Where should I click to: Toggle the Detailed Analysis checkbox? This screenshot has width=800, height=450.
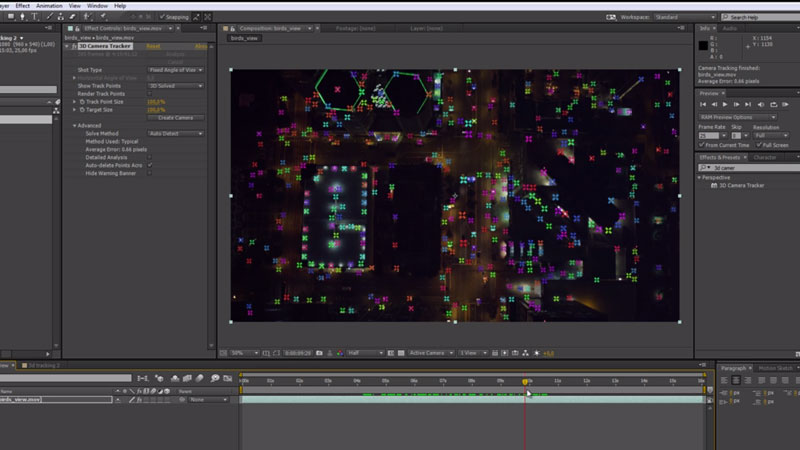click(150, 157)
